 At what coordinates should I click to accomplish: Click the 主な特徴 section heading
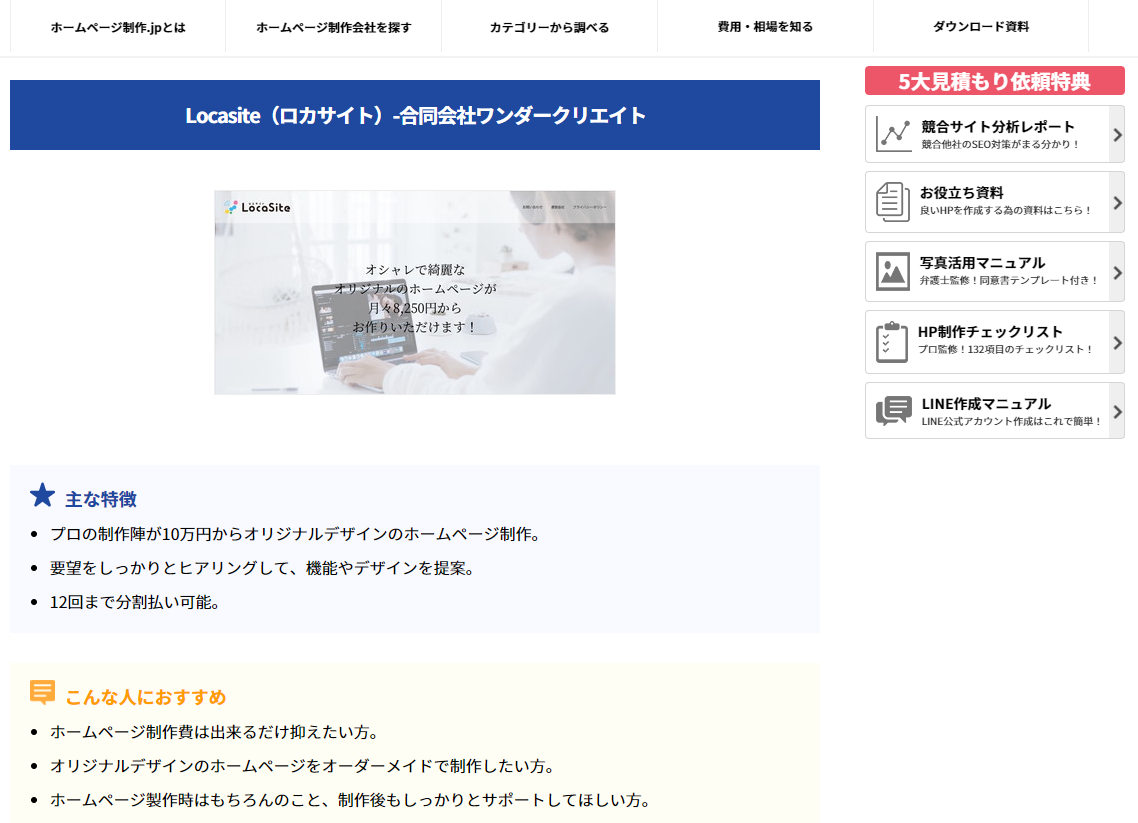point(101,499)
